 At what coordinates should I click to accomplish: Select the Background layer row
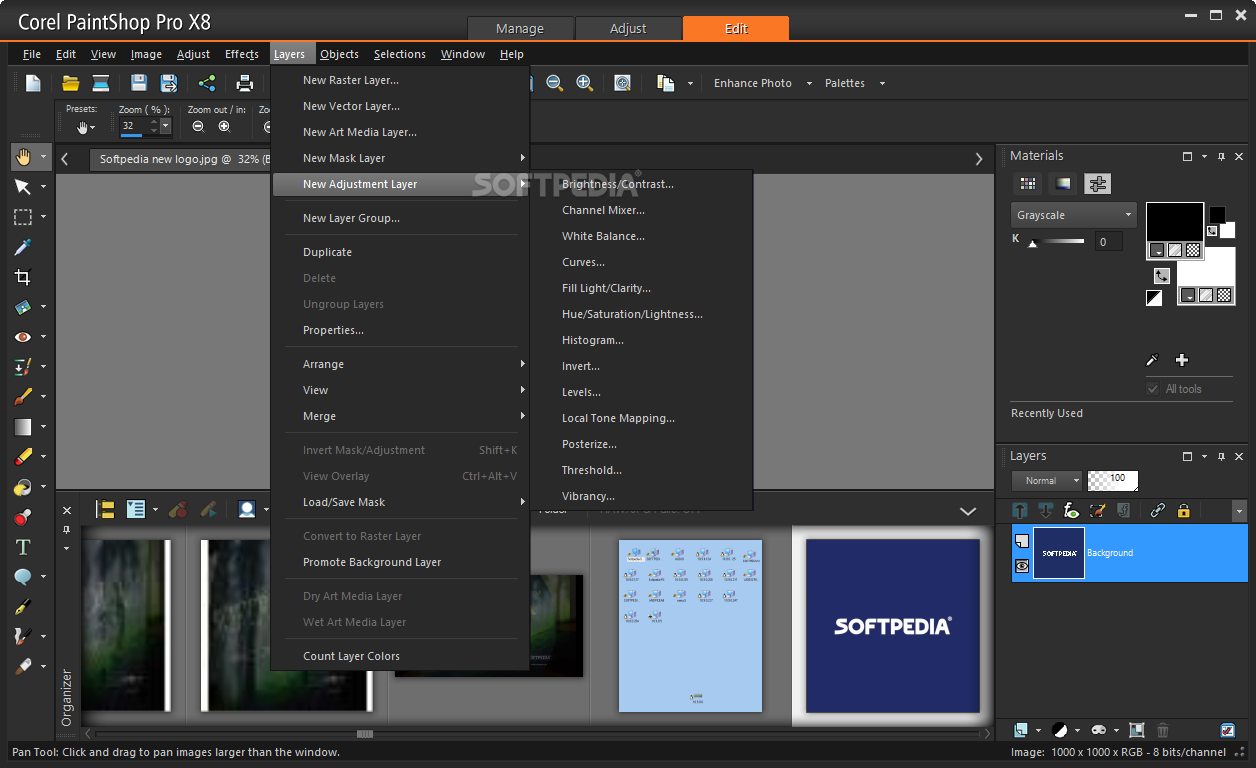pyautogui.click(x=1129, y=553)
